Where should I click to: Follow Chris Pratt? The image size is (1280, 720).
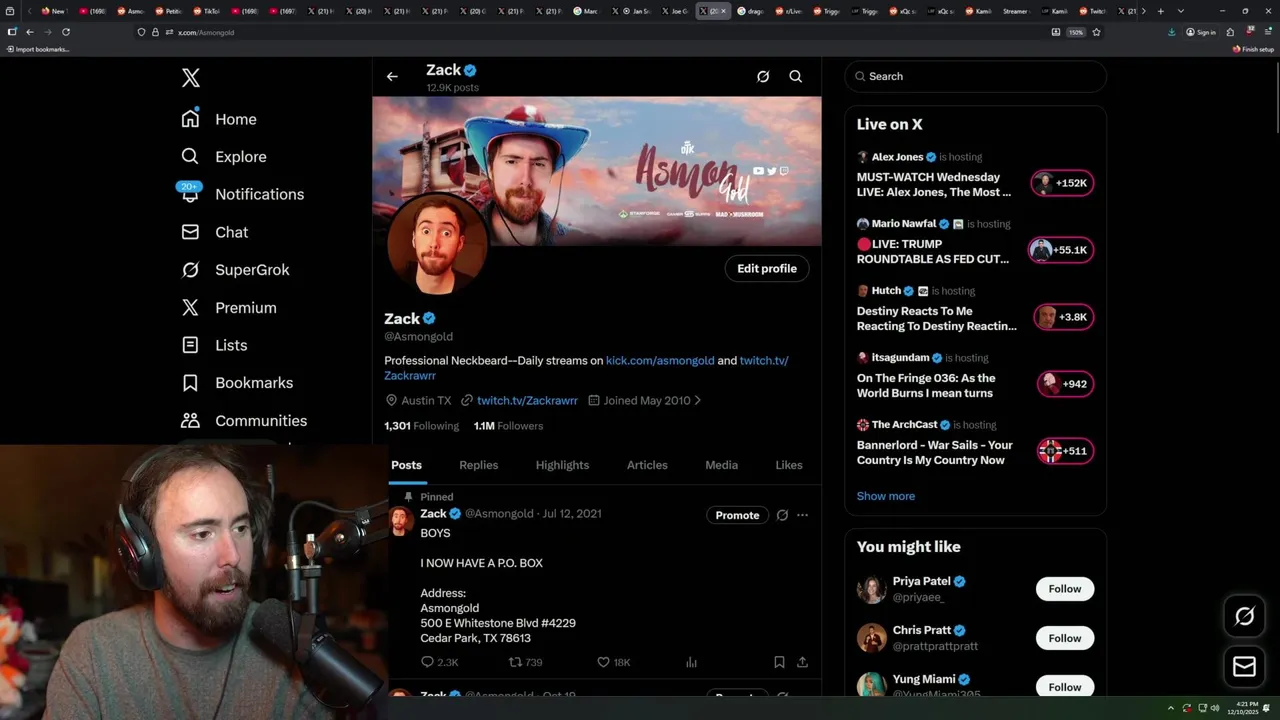pyautogui.click(x=1064, y=638)
